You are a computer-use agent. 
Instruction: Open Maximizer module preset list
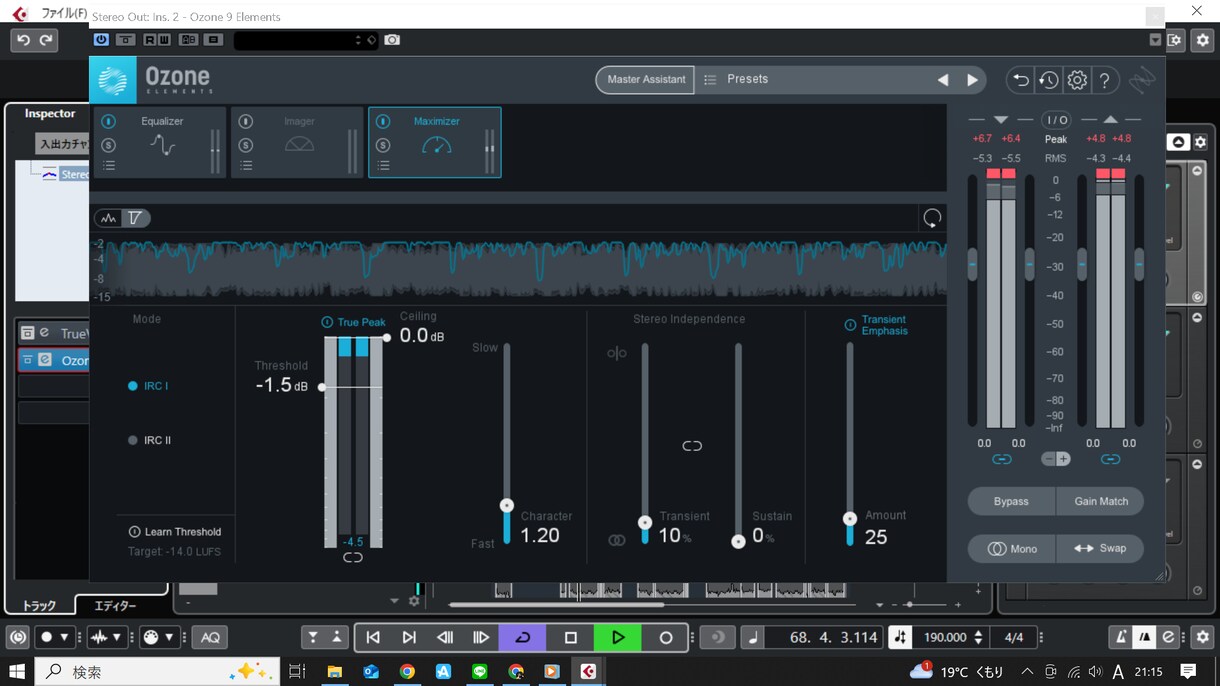point(382,166)
